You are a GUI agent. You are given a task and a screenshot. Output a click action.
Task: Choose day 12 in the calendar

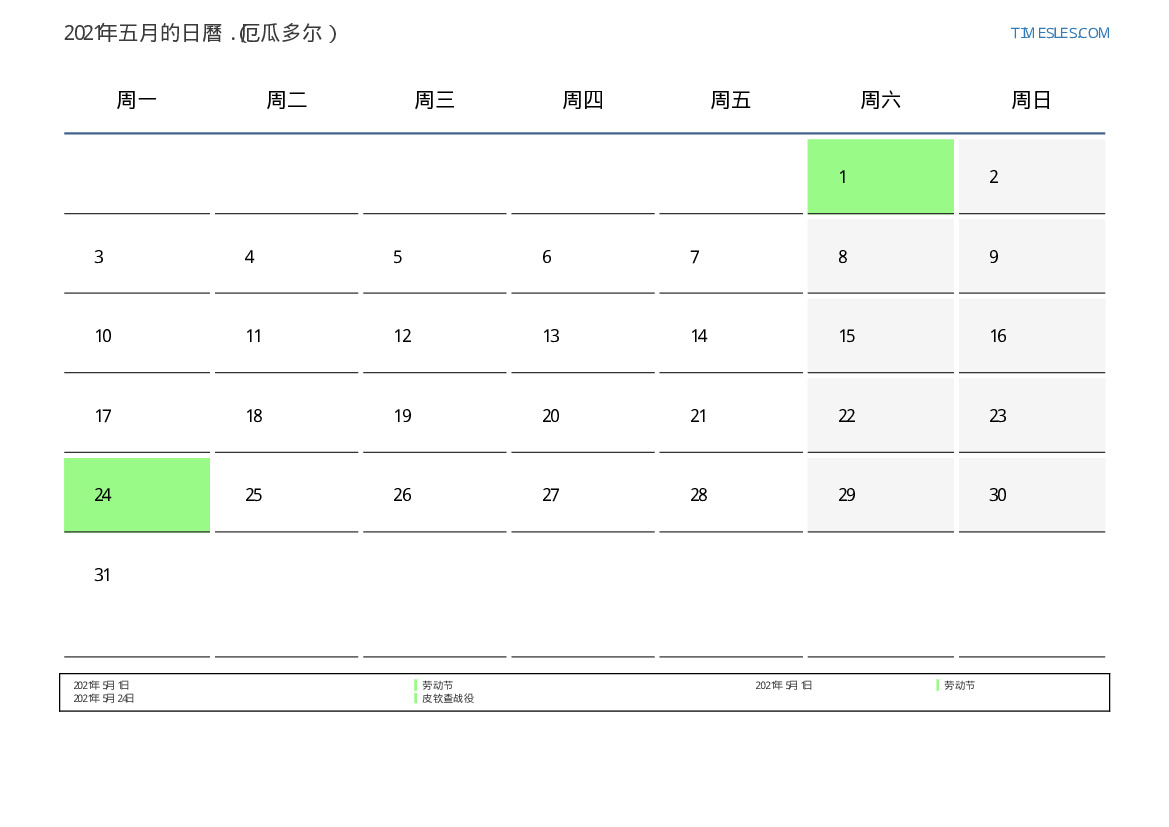[x=434, y=336]
